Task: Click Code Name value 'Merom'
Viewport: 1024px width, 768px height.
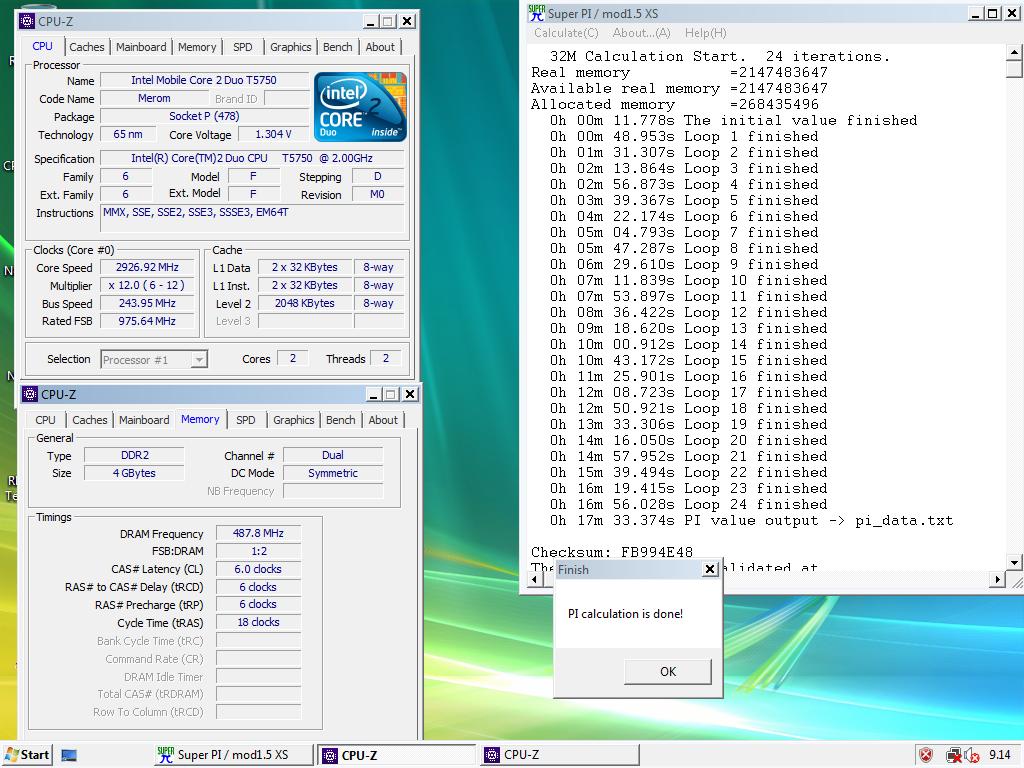Action: point(154,99)
